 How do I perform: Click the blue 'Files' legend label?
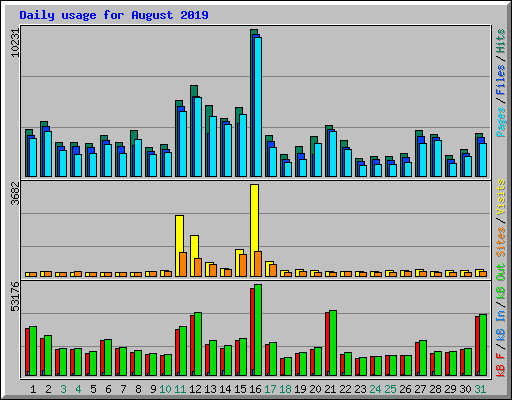point(501,79)
